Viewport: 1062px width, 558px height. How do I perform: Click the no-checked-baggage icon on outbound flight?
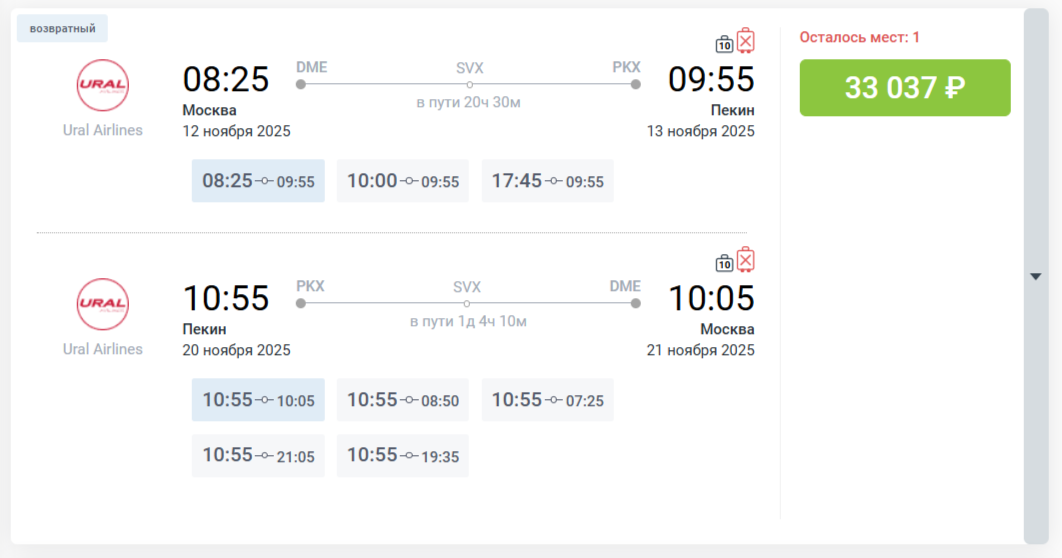pos(746,40)
